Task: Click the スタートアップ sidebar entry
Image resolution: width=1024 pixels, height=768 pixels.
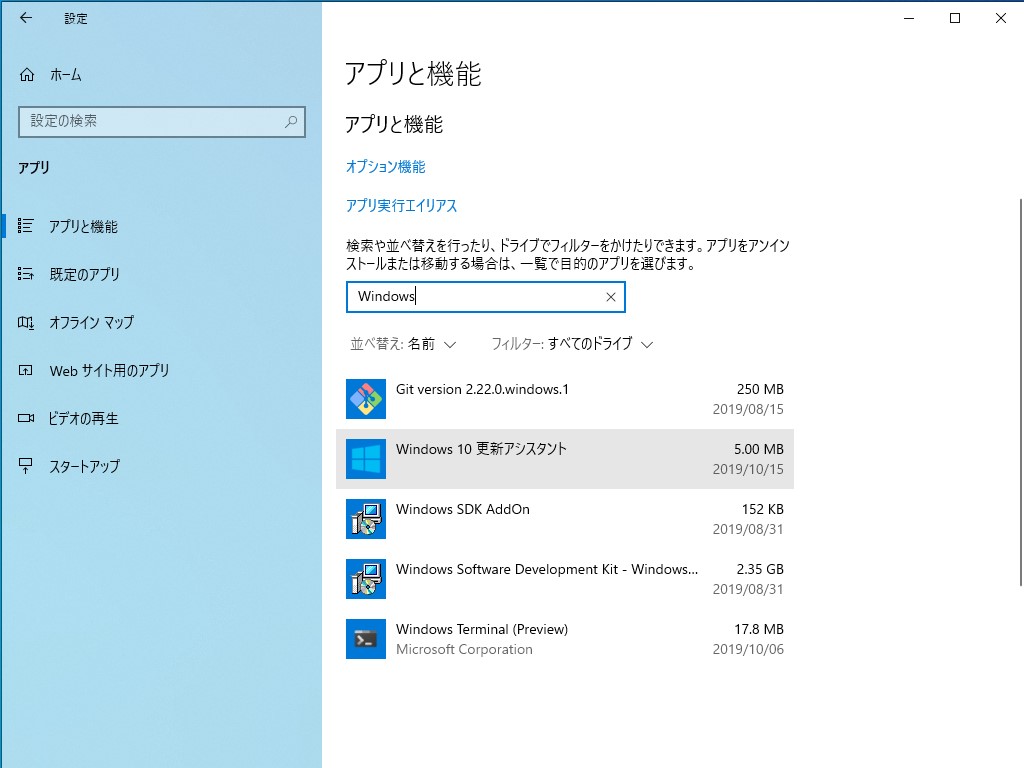Action: 85,466
